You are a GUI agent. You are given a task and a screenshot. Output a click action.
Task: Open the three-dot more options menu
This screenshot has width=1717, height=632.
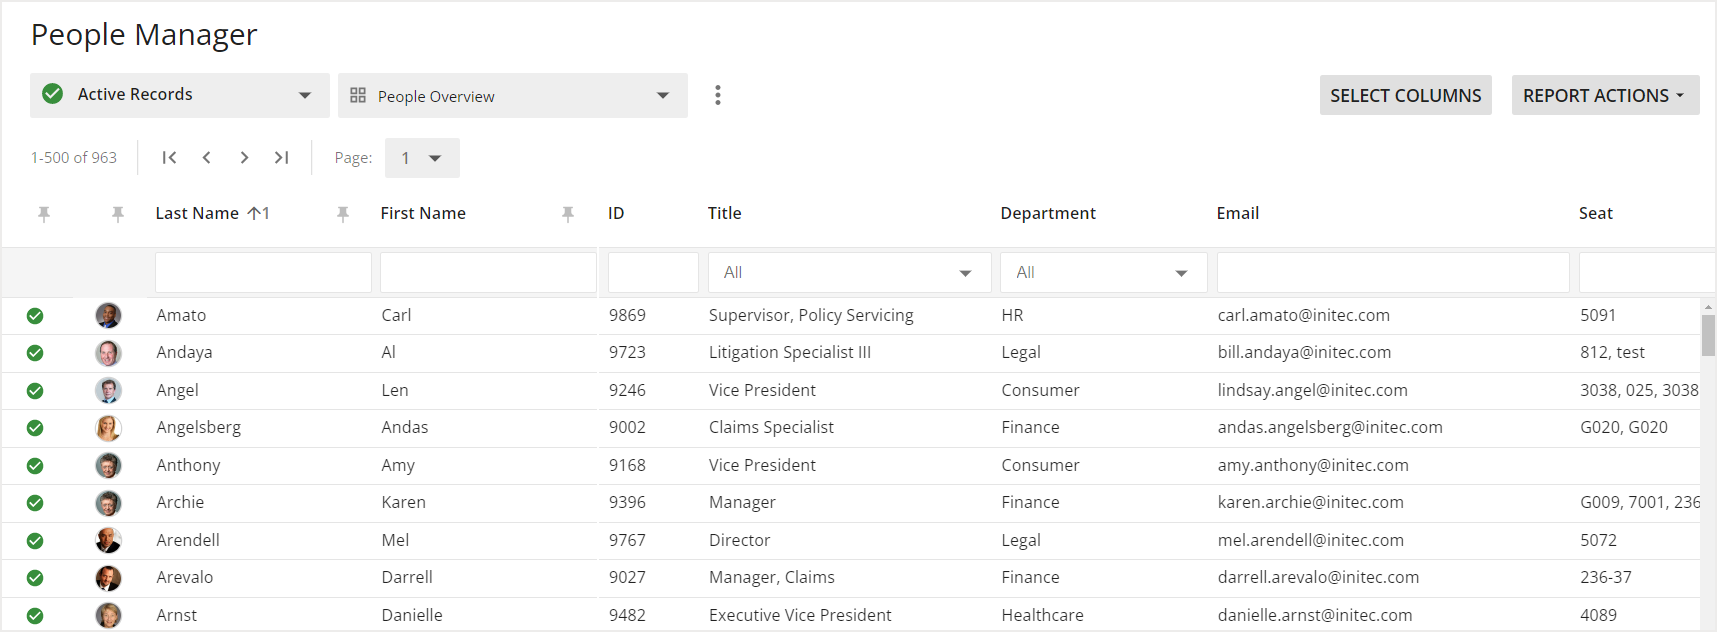(717, 95)
